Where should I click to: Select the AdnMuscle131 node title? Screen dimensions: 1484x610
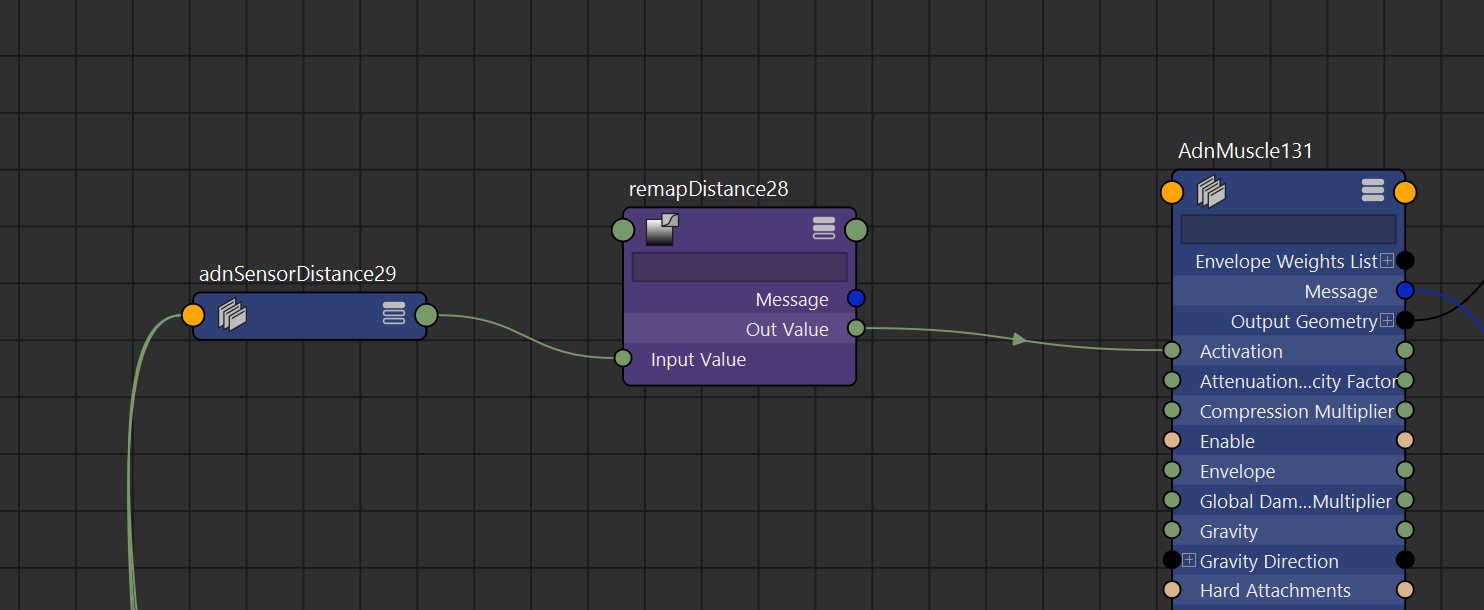(x=1245, y=151)
